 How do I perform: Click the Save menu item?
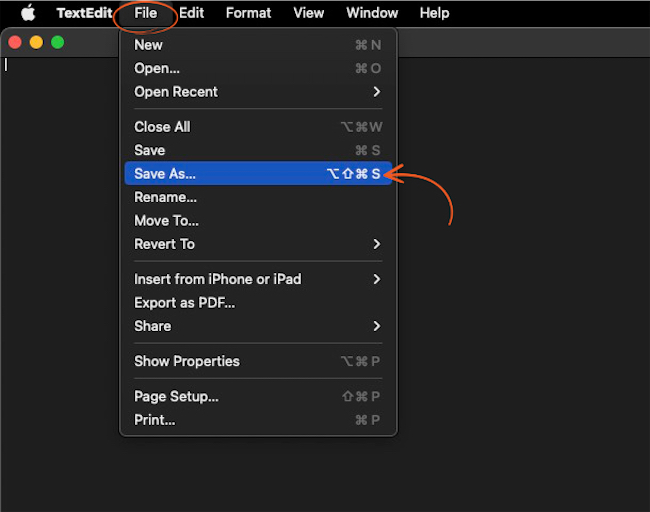(258, 150)
